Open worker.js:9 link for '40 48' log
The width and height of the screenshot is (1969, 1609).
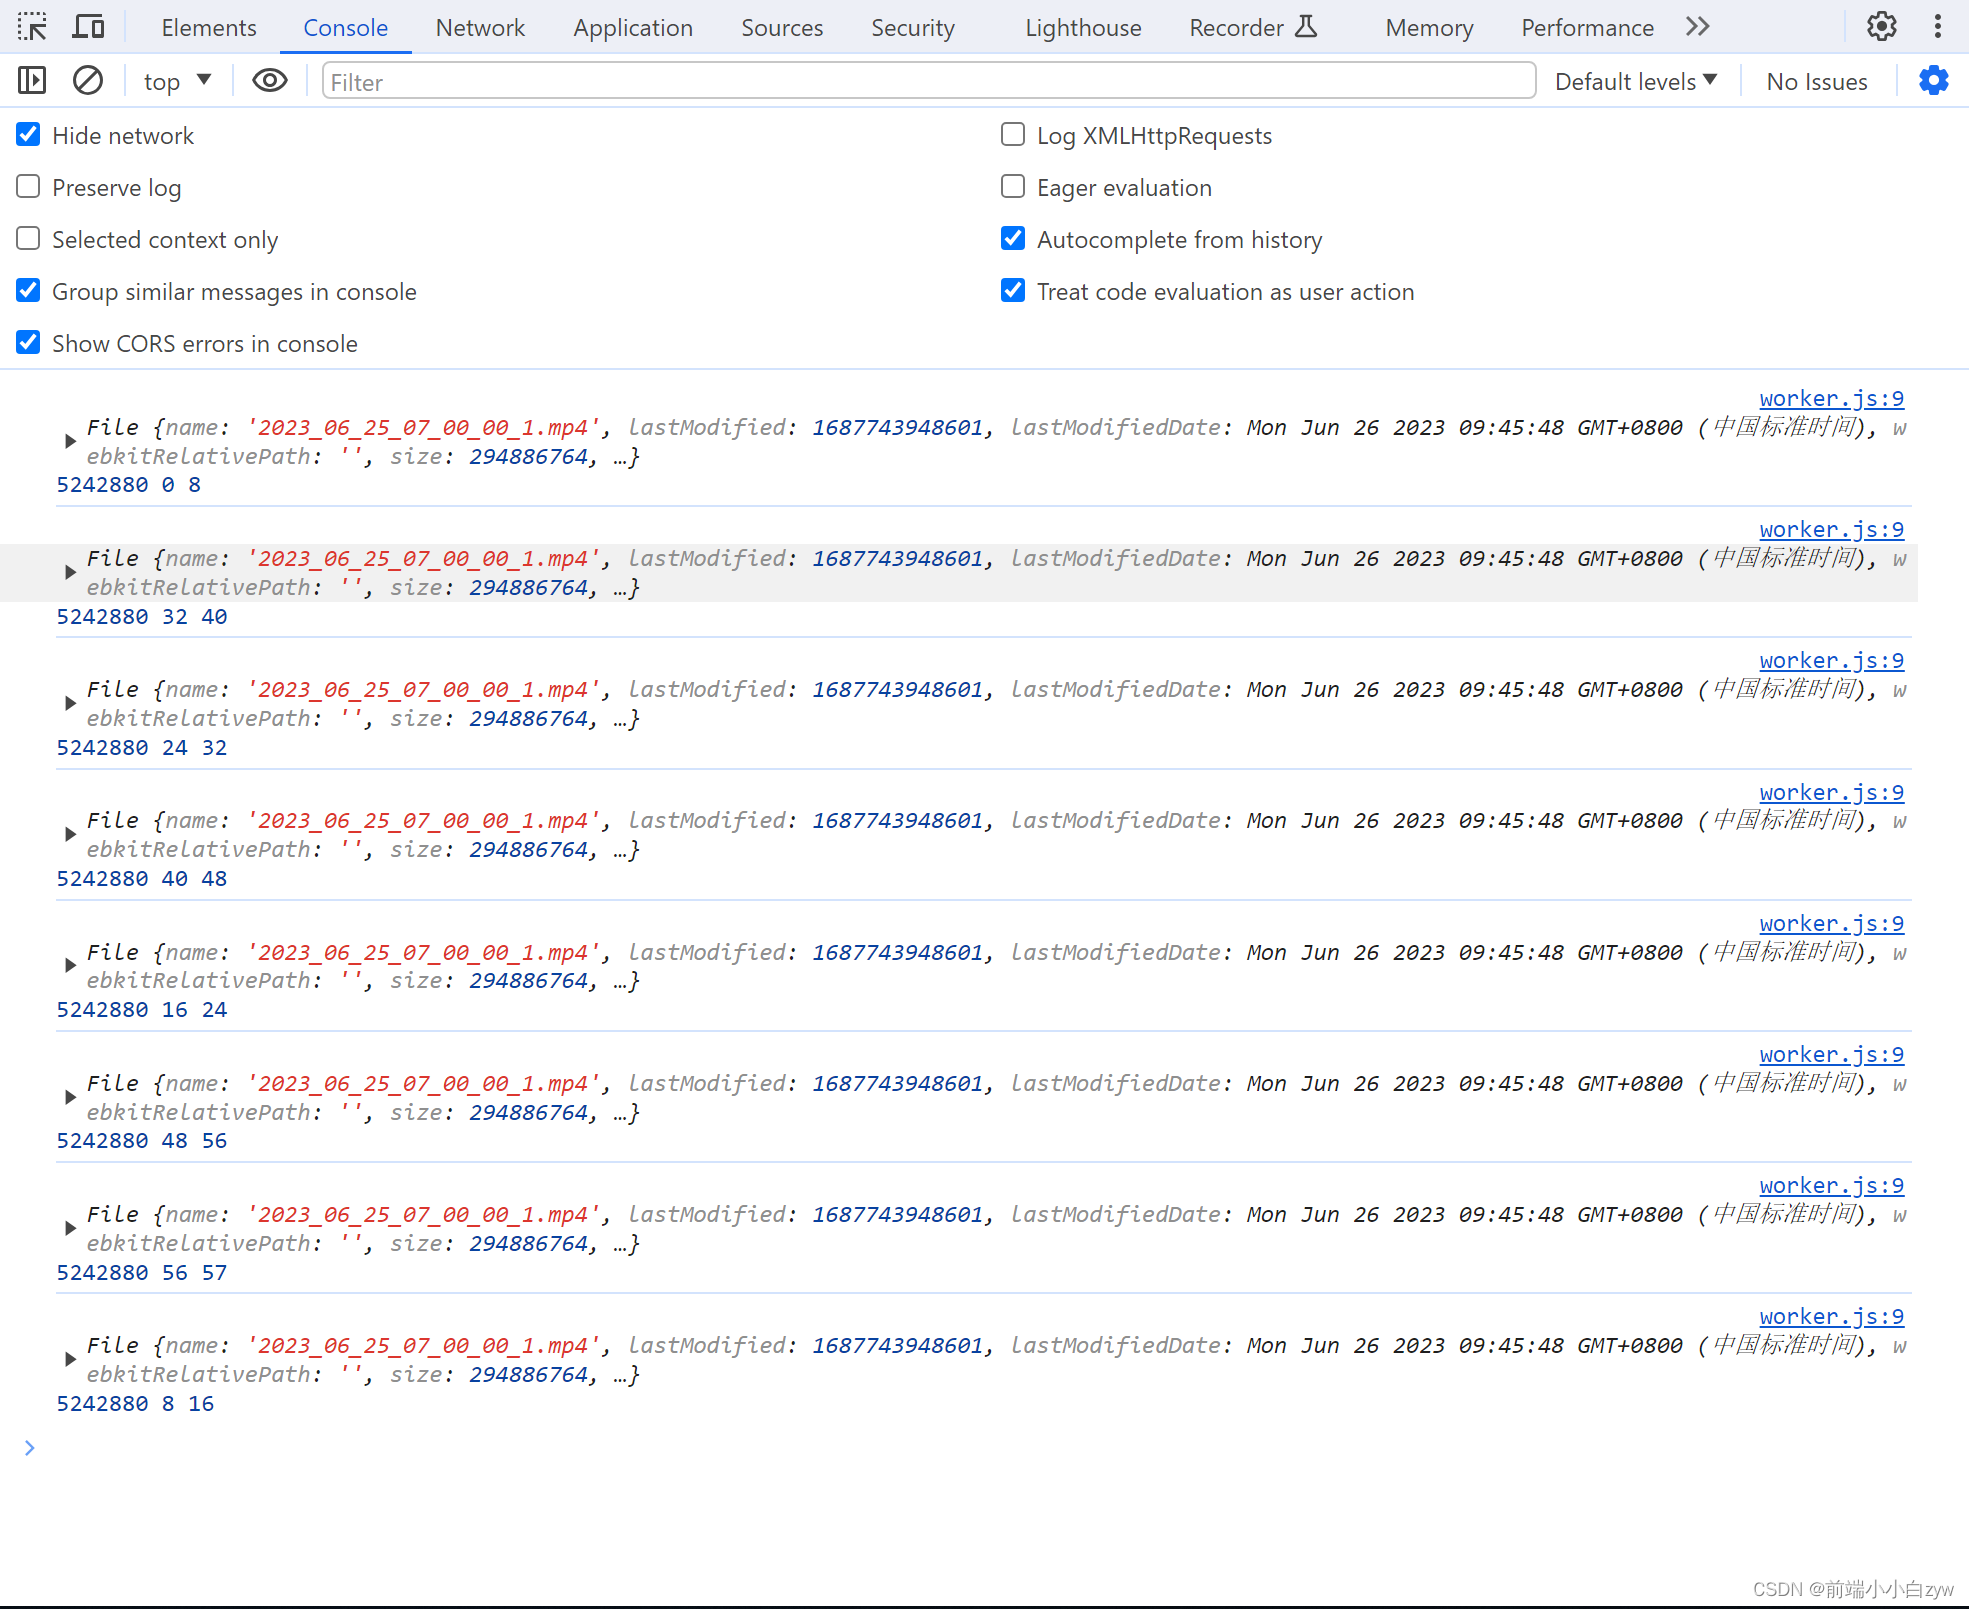coord(1831,792)
